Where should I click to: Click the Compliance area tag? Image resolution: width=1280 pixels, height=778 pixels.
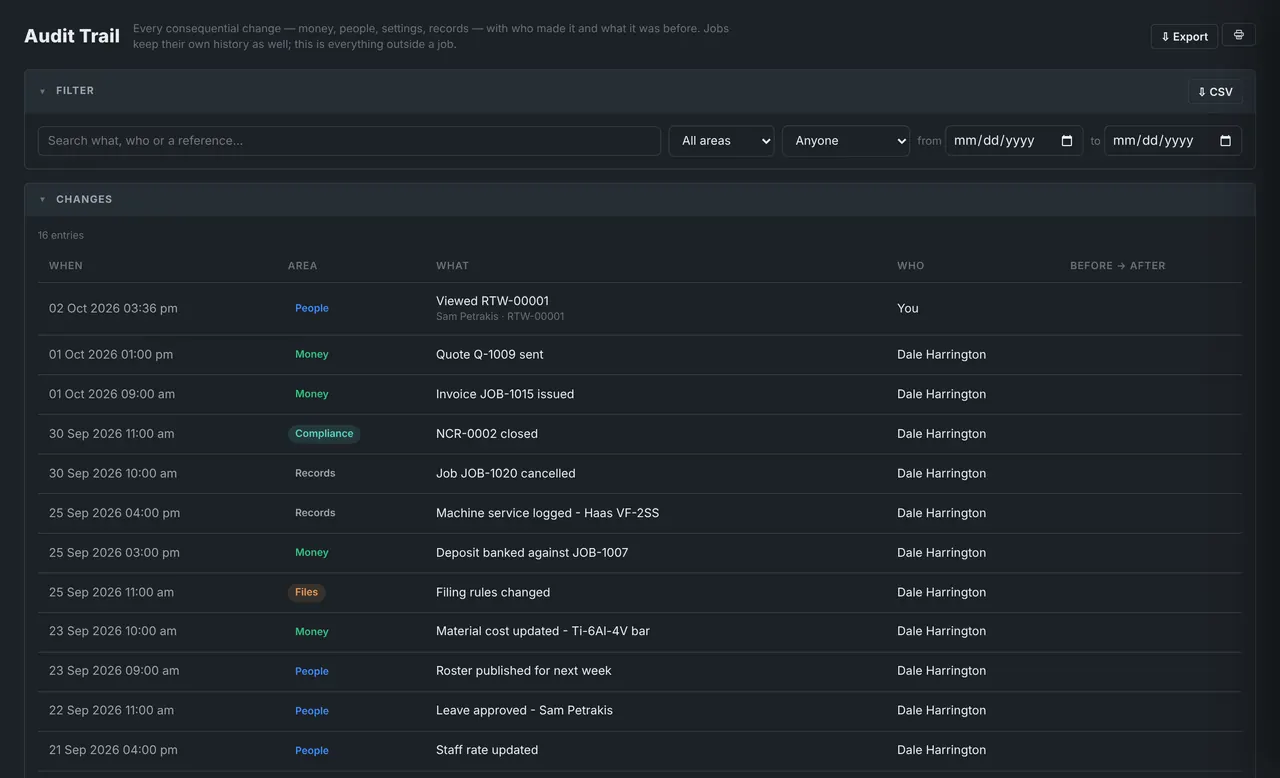324,434
